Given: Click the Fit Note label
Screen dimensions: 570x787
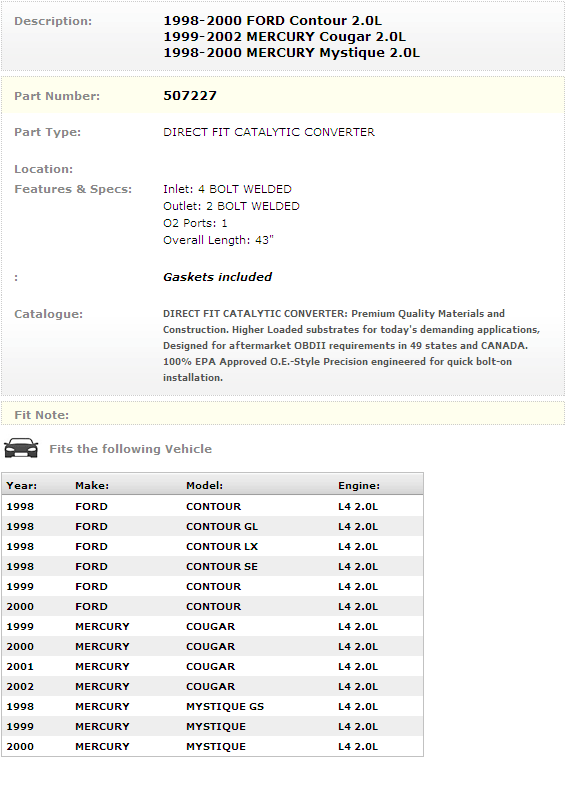Looking at the screenshot, I should click(x=41, y=415).
